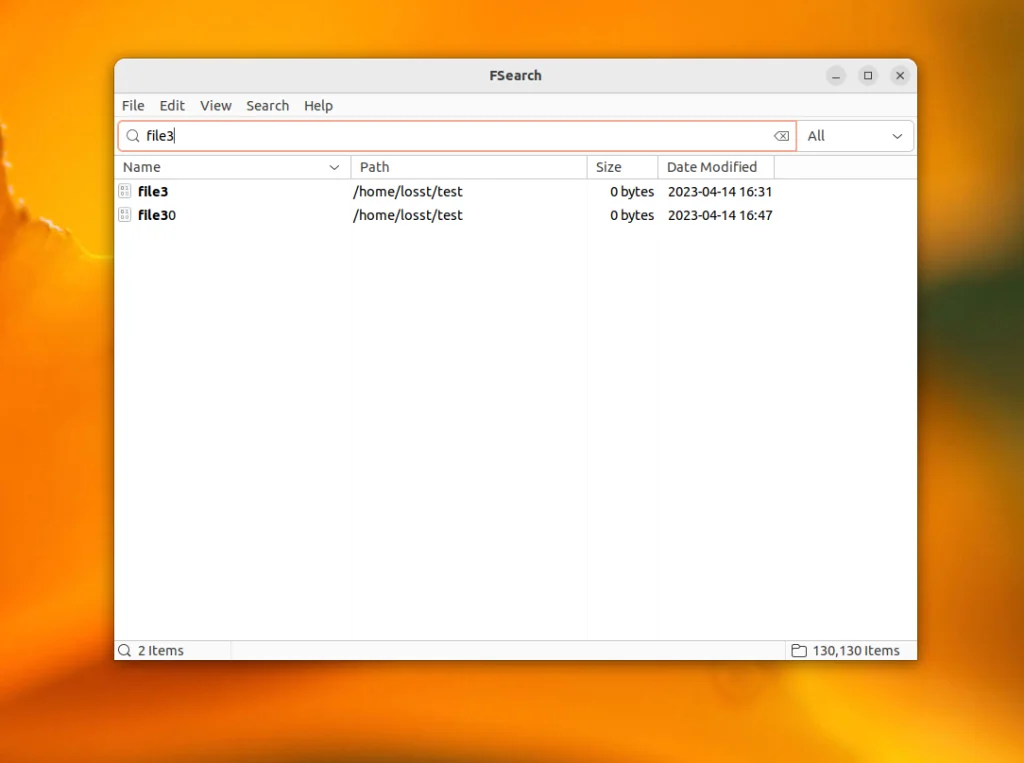This screenshot has width=1024, height=763.
Task: Click the file30 file icon
Action: click(x=125, y=215)
